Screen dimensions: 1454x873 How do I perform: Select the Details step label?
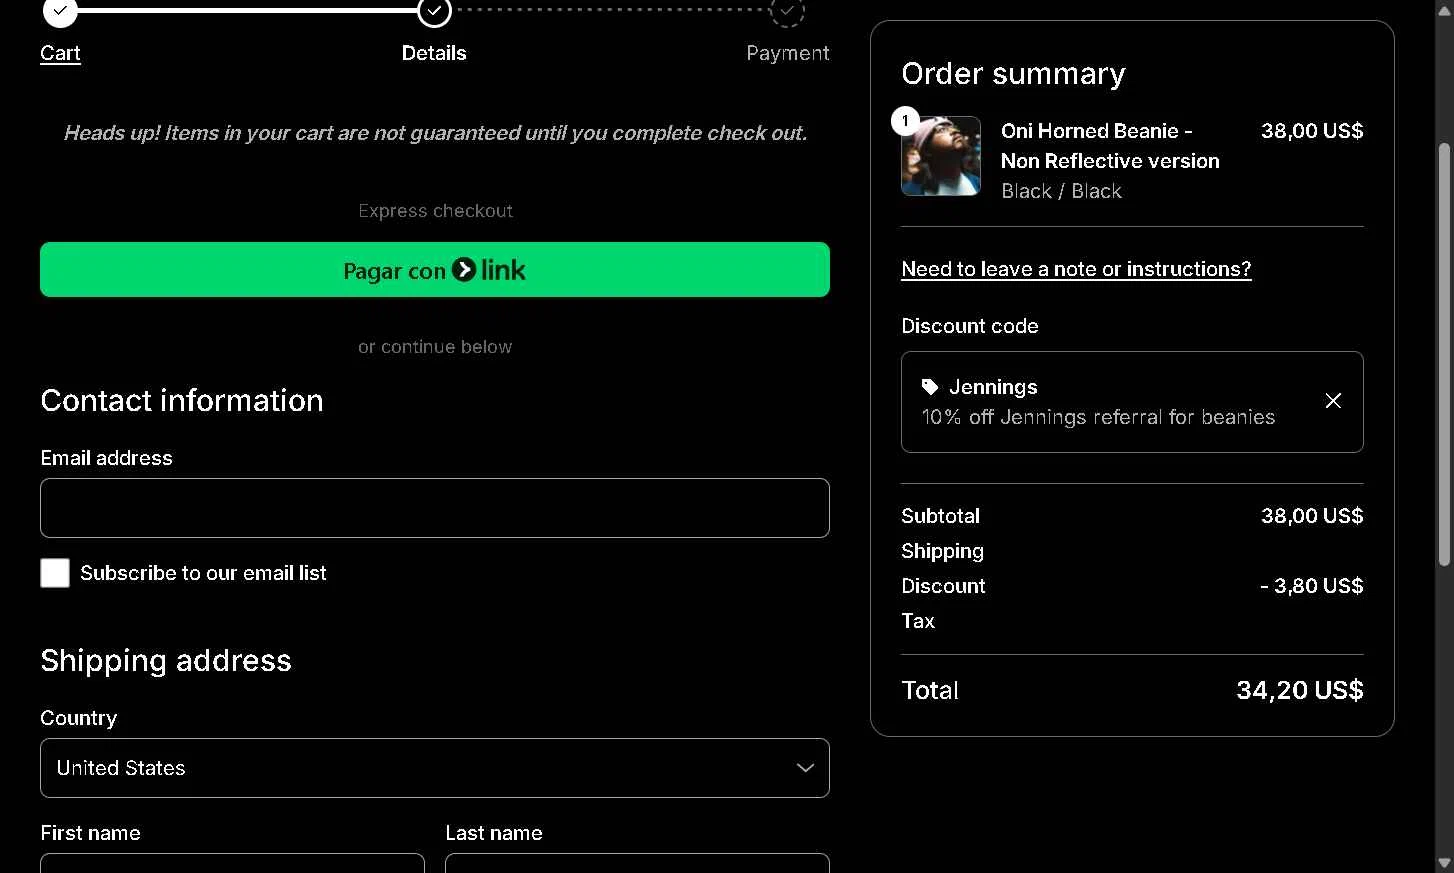tap(434, 53)
